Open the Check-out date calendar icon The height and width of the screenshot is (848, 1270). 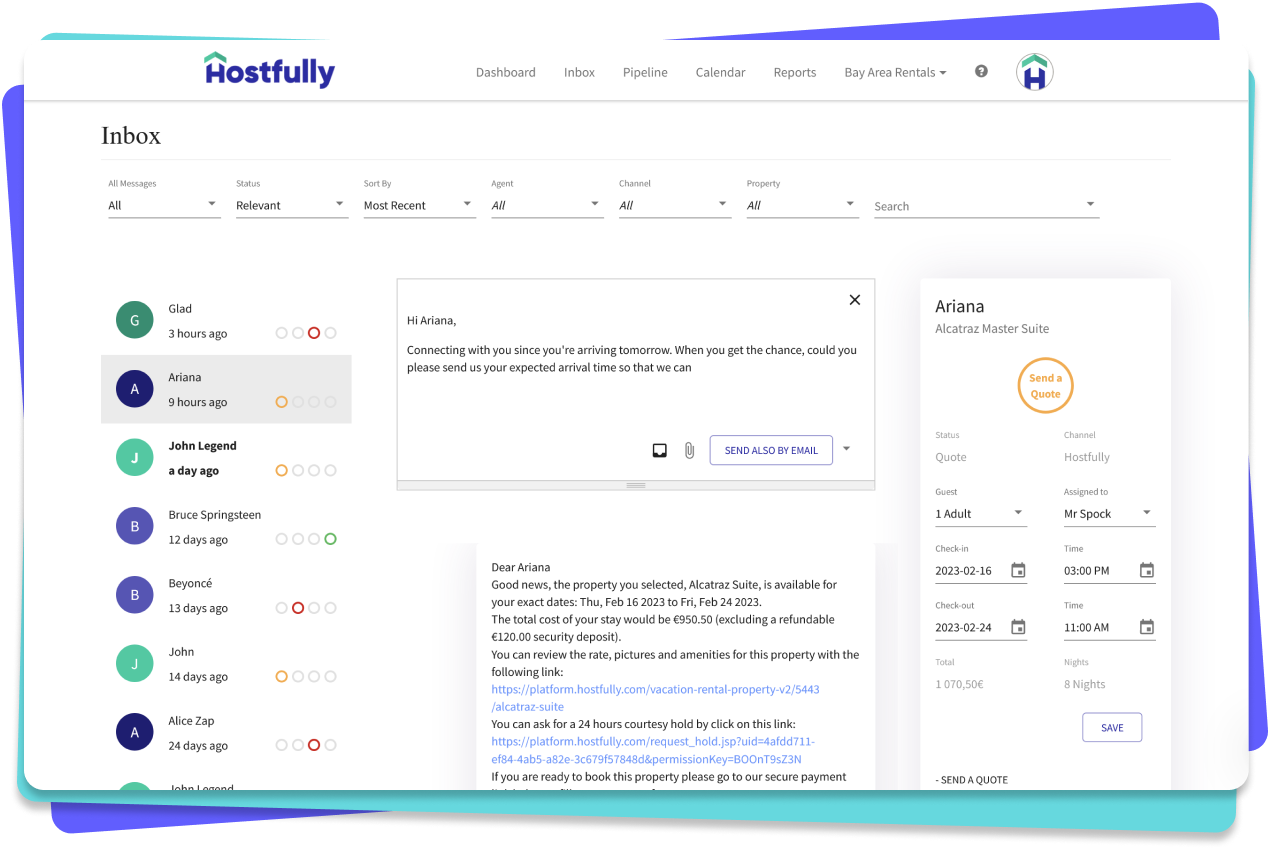tap(1018, 628)
